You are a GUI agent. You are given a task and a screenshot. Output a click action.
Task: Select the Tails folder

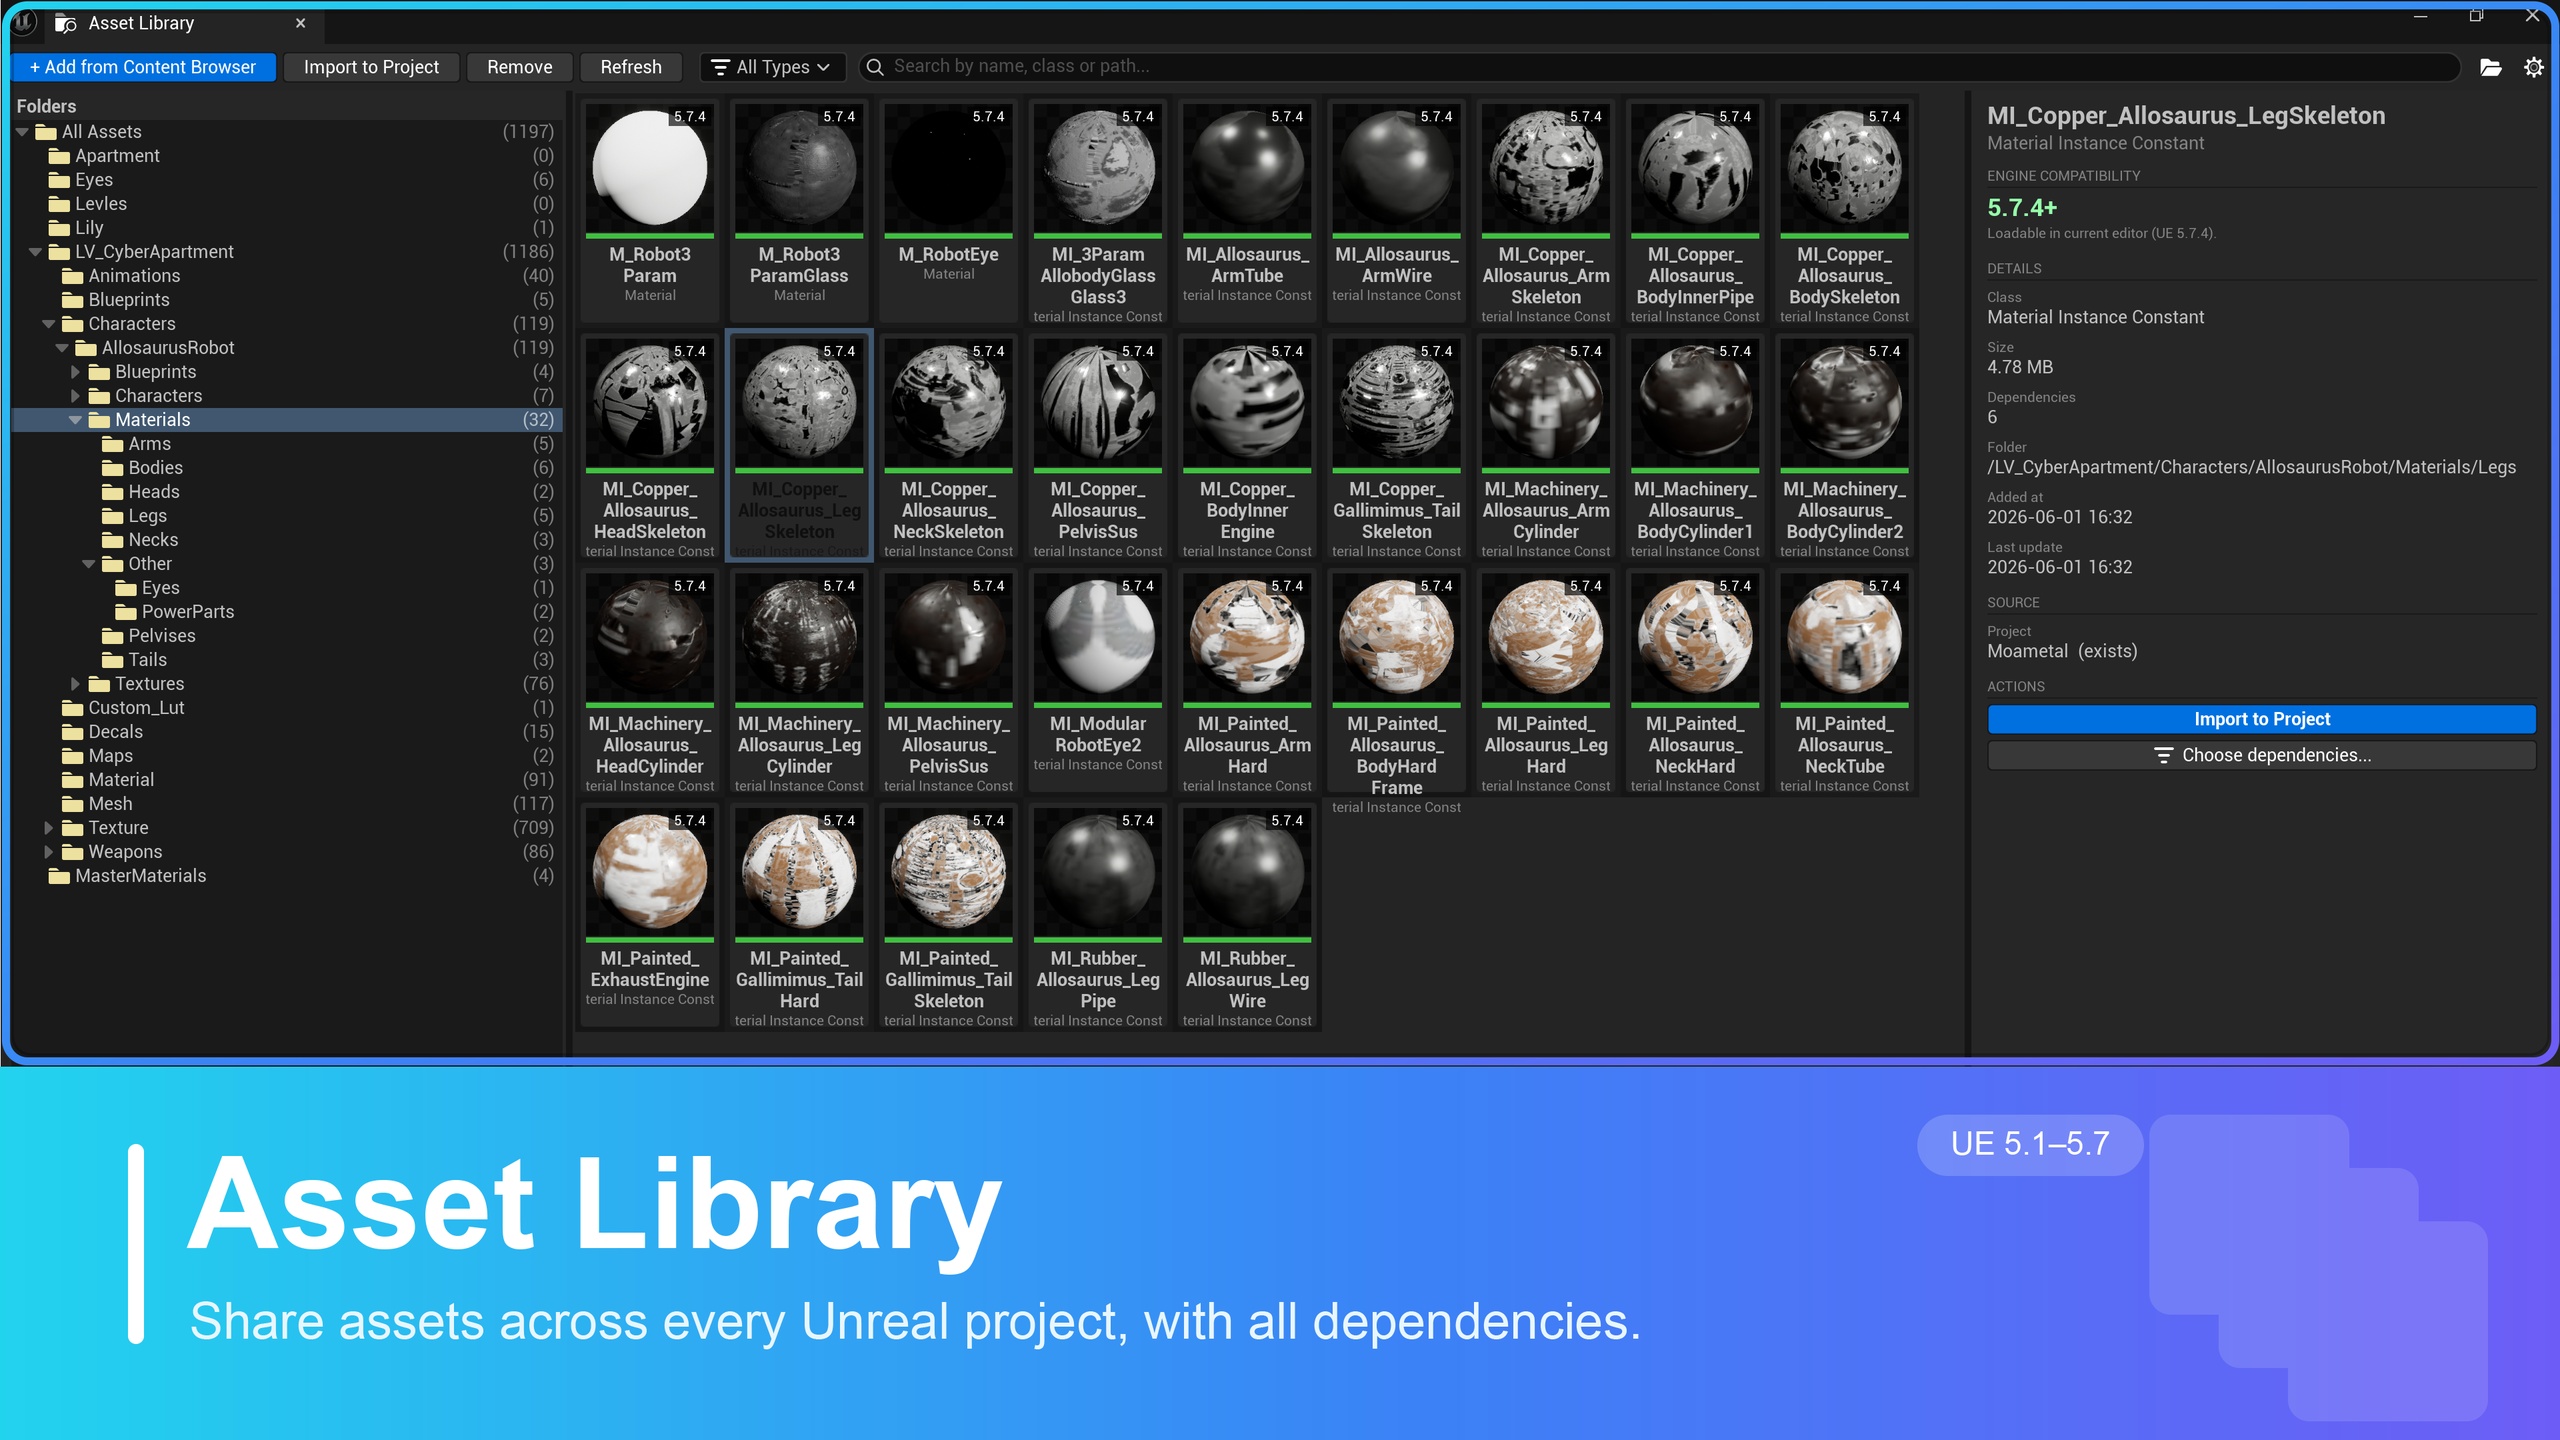(288, 660)
